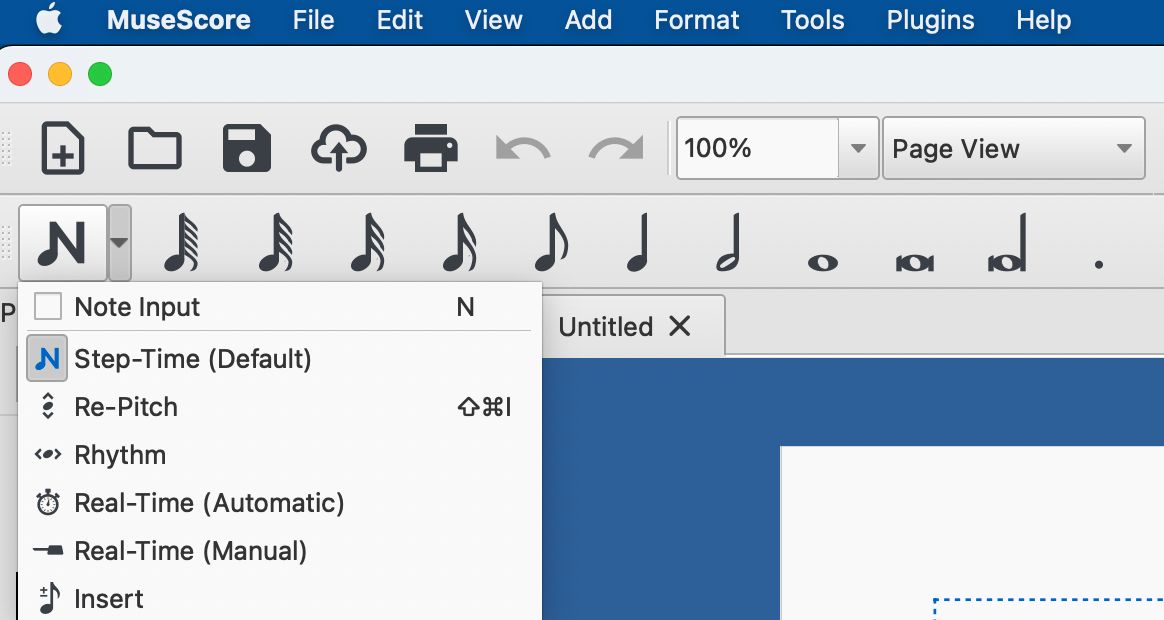The width and height of the screenshot is (1164, 620).
Task: Choose Real-Time (Manual) mode
Action: [x=281, y=551]
